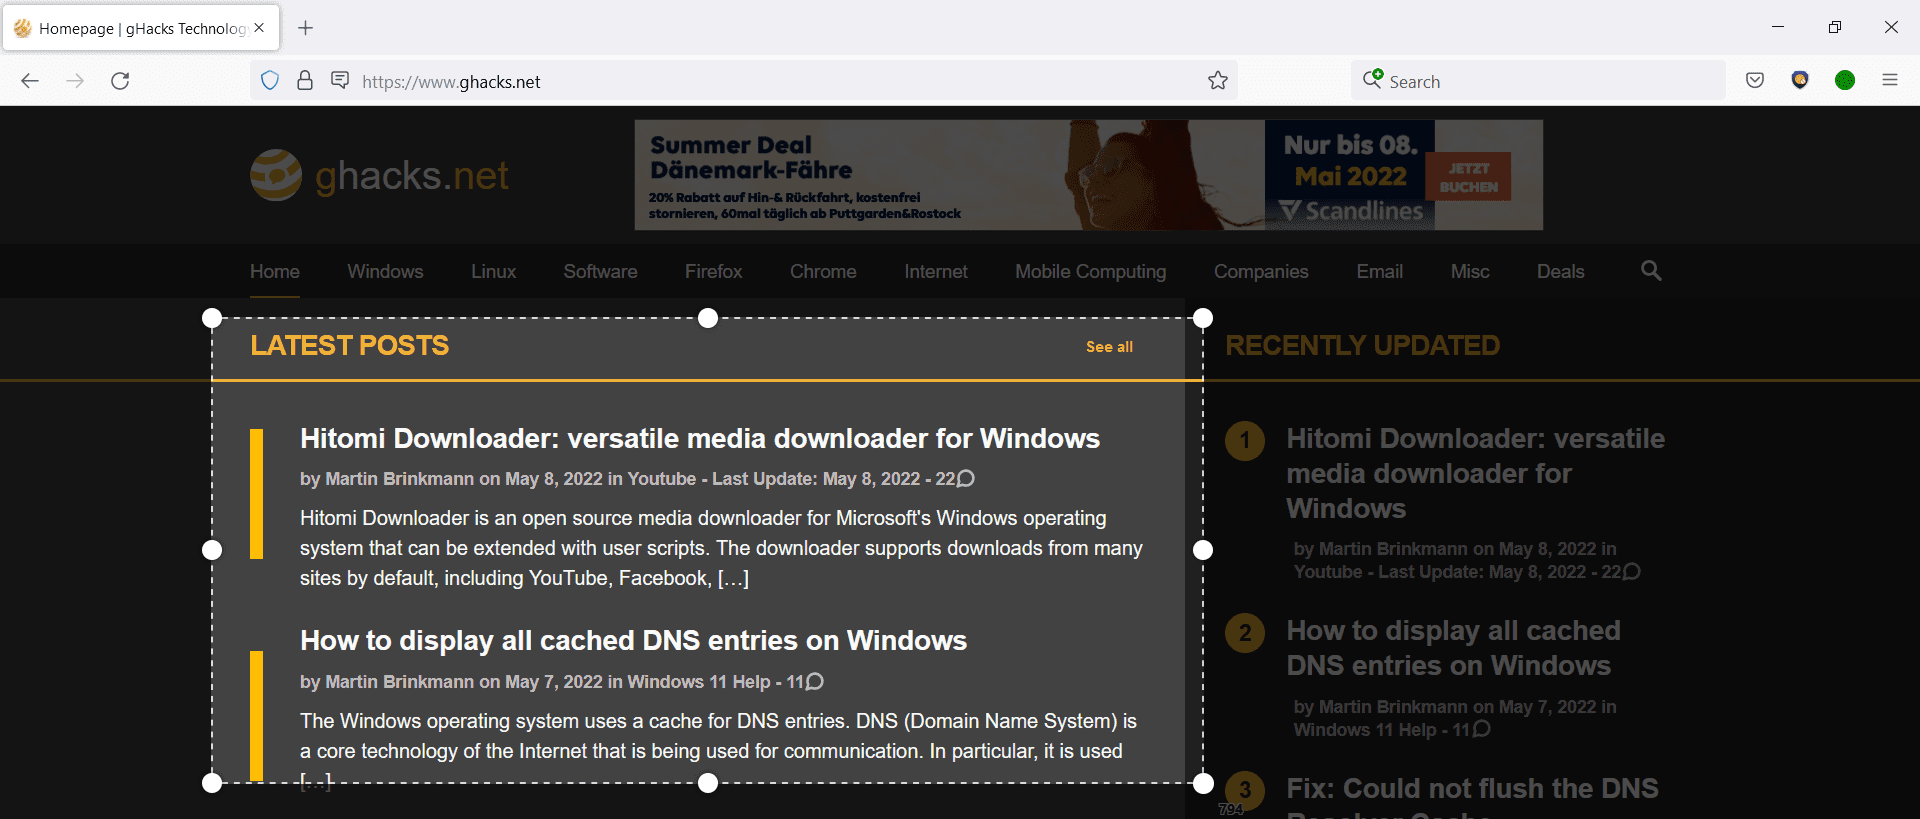Open the Pocket save icon
1920x819 pixels.
pos(1755,81)
